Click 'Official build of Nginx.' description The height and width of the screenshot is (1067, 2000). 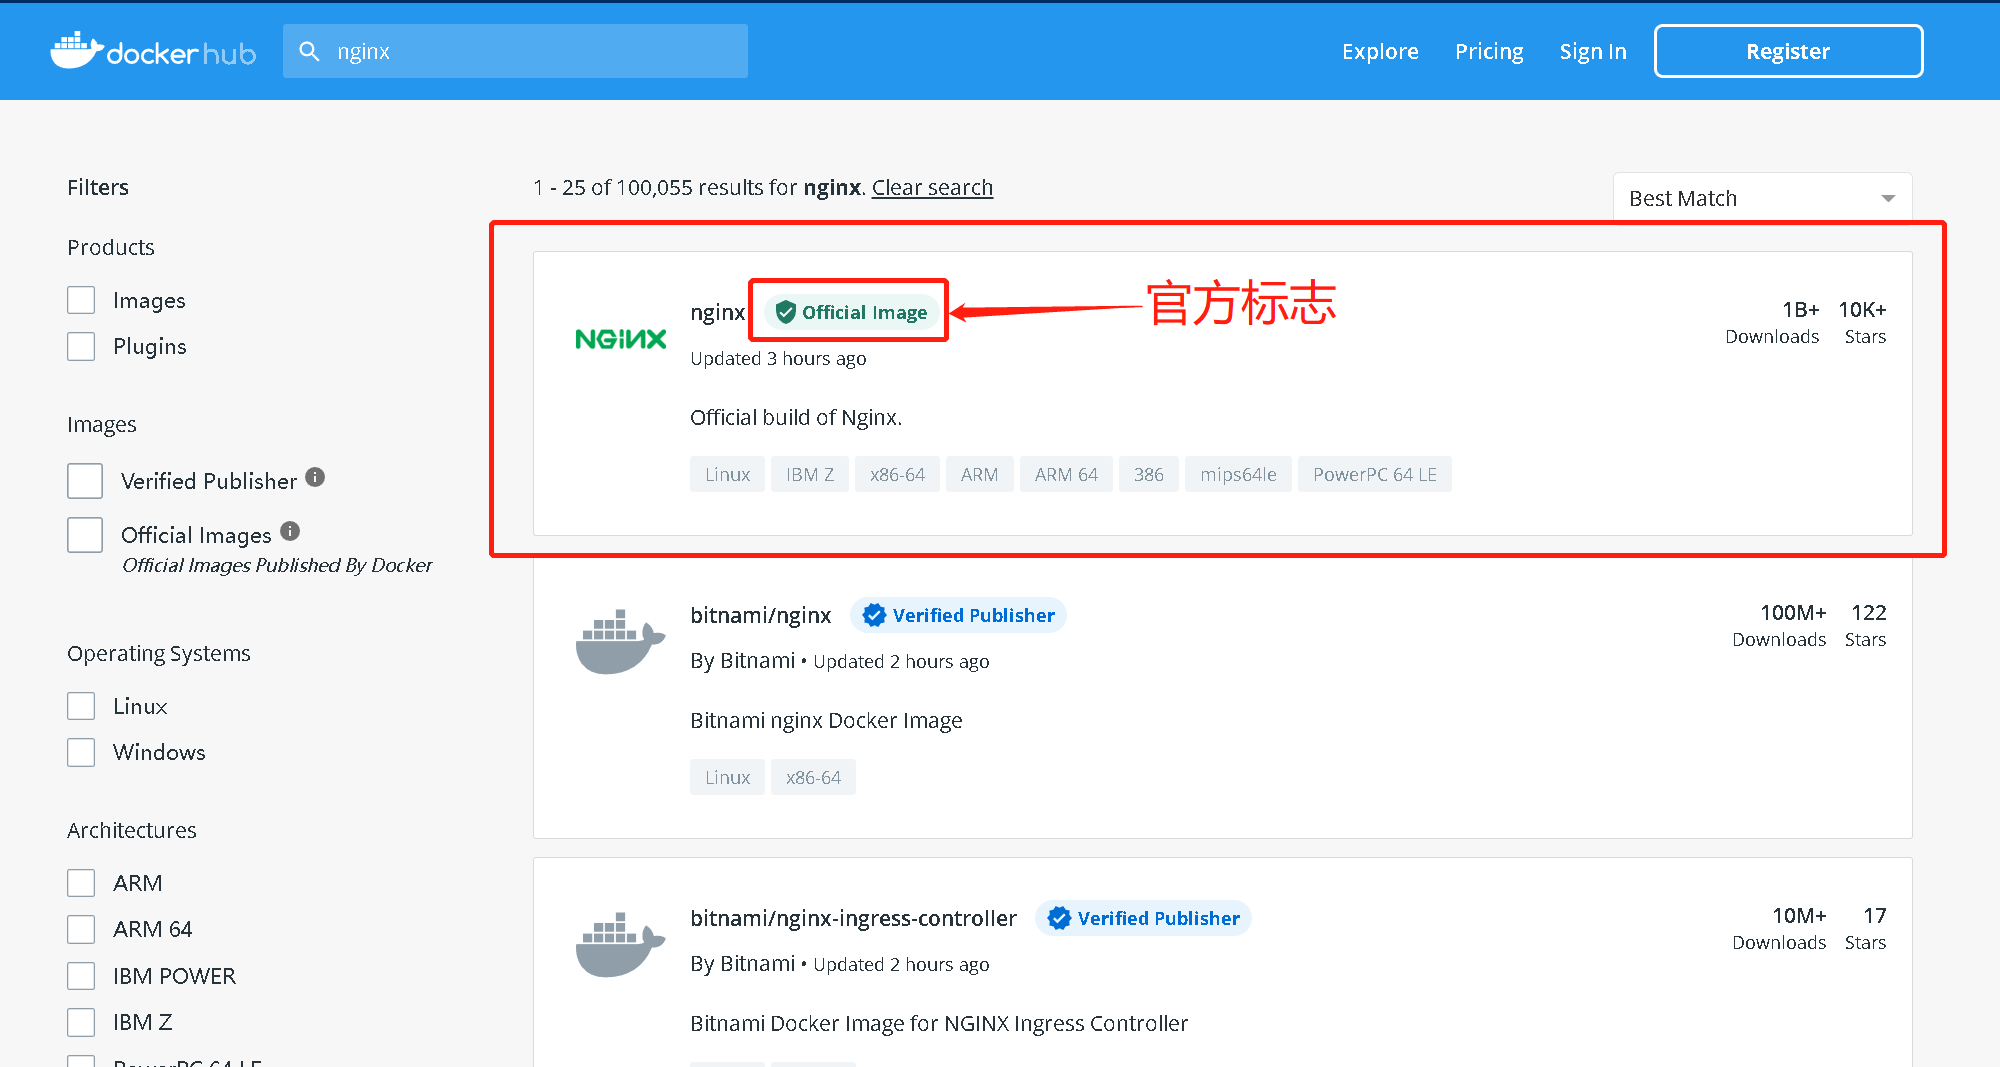796,417
